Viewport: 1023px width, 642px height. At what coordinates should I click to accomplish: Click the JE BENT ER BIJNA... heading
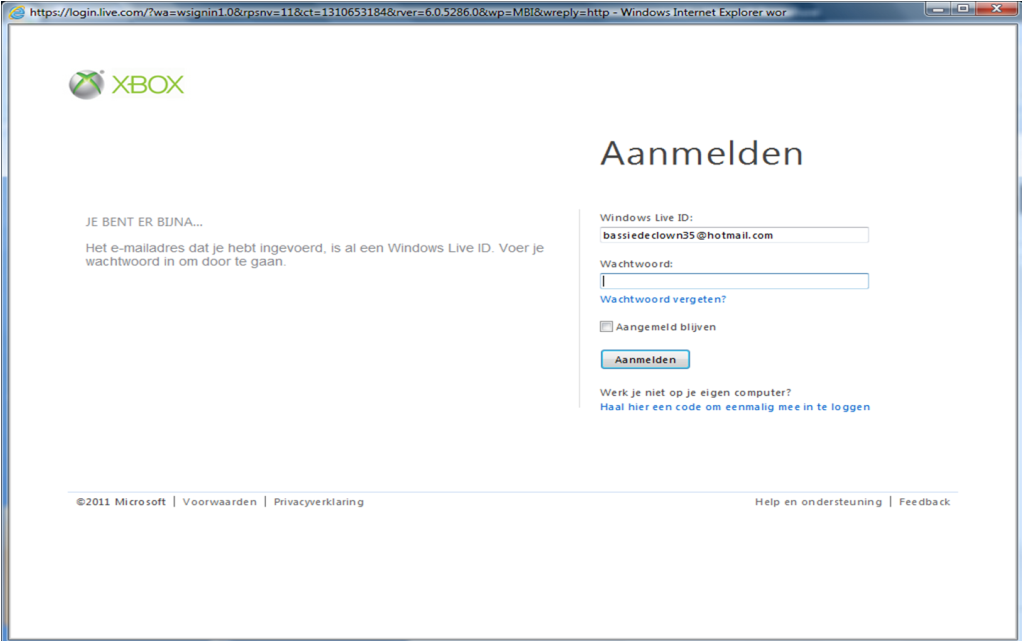pos(144,222)
